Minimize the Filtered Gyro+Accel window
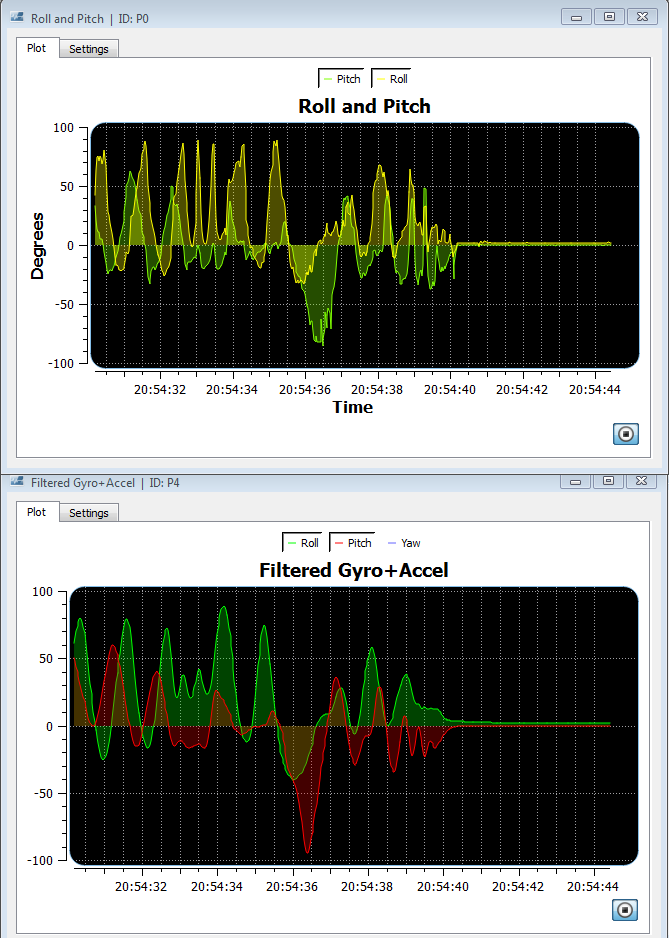 575,481
